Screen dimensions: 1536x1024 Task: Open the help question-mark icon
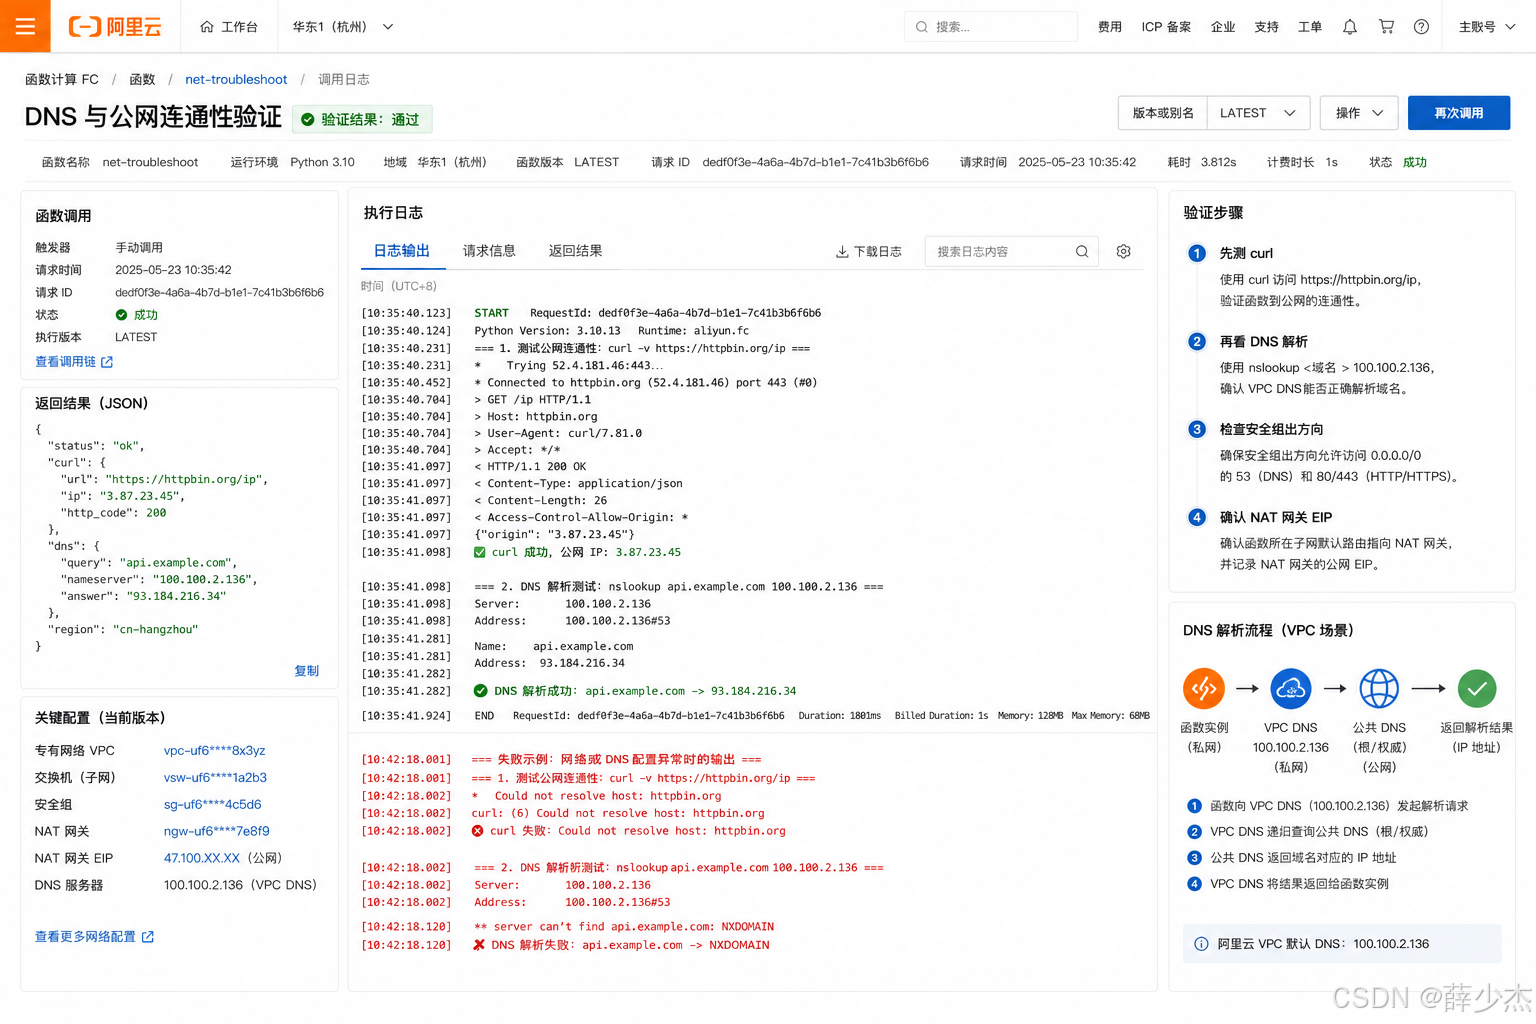point(1421,27)
